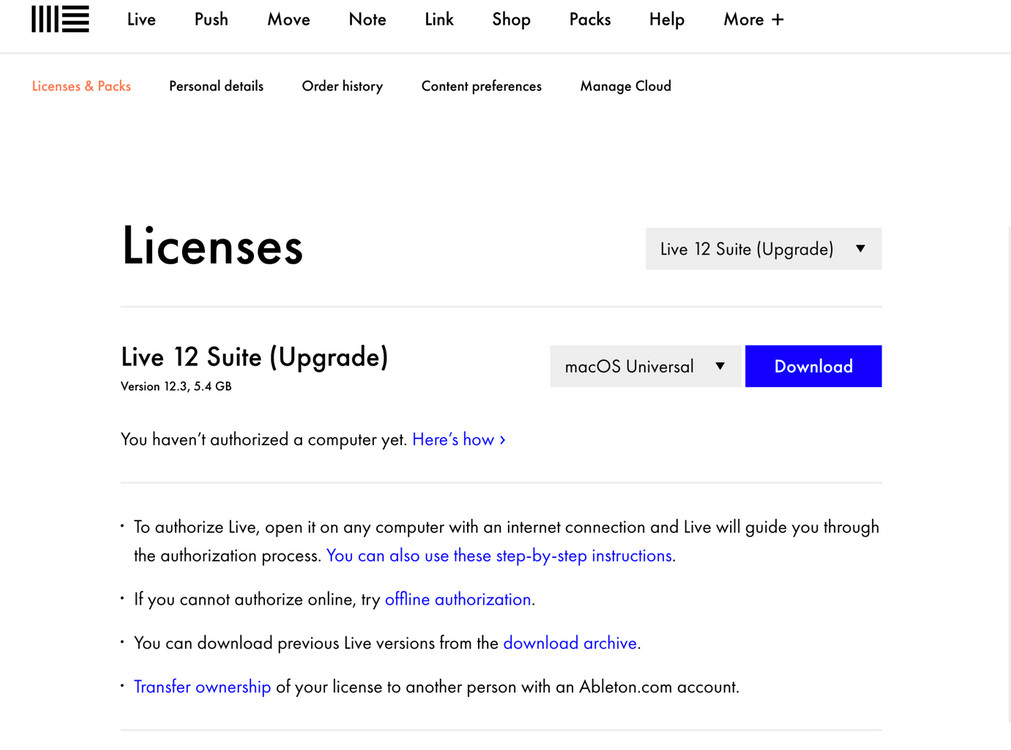The width and height of the screenshot is (1011, 750).
Task: Open the license selector dropdown
Action: tap(763, 249)
